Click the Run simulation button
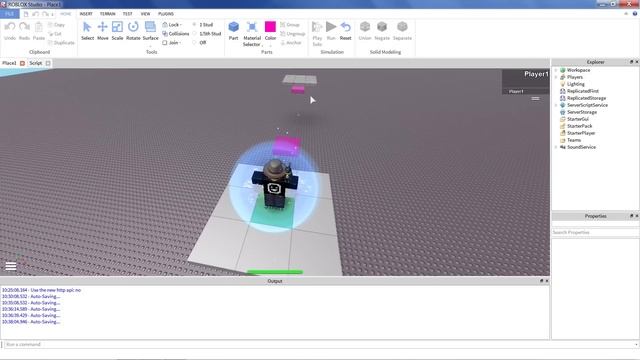Viewport: 640px width, 360px height. coord(331,31)
